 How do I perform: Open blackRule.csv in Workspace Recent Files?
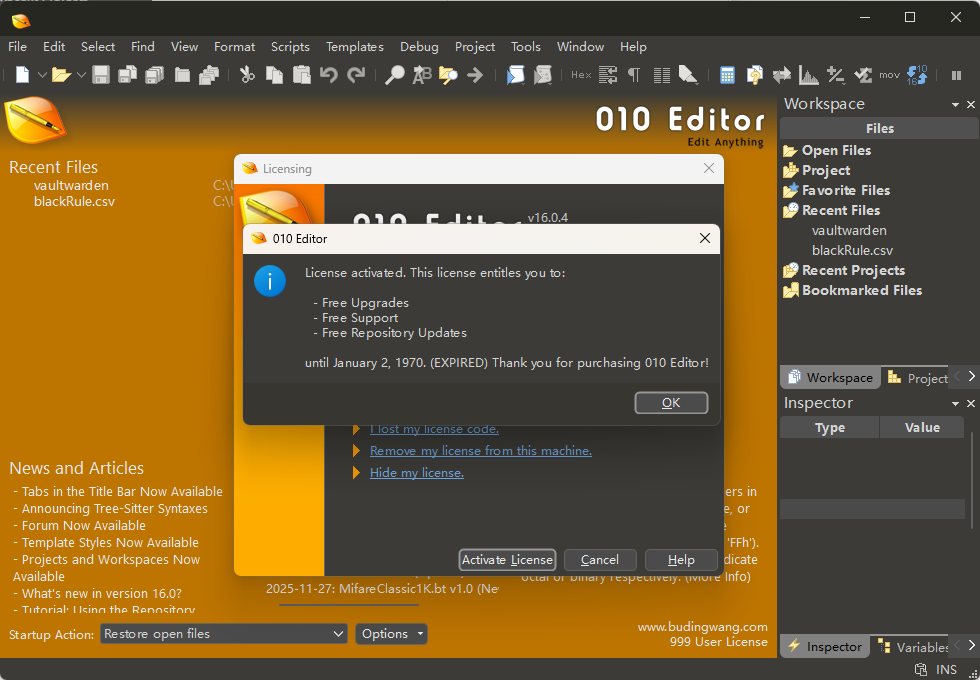click(x=852, y=251)
